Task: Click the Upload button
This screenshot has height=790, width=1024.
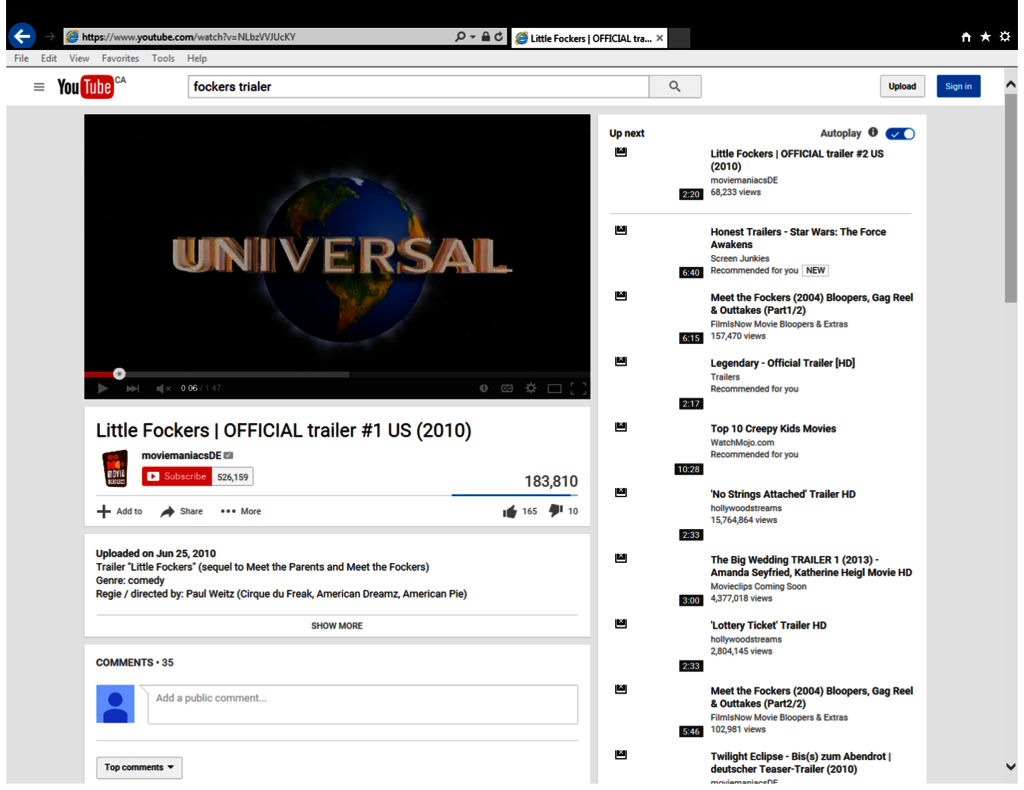Action: click(x=902, y=86)
